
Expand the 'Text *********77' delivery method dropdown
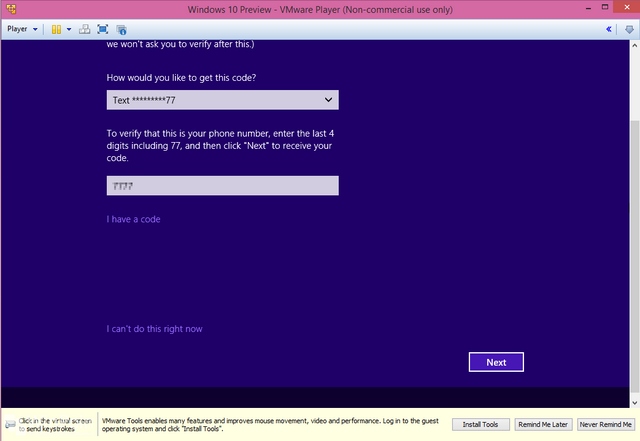(222, 100)
